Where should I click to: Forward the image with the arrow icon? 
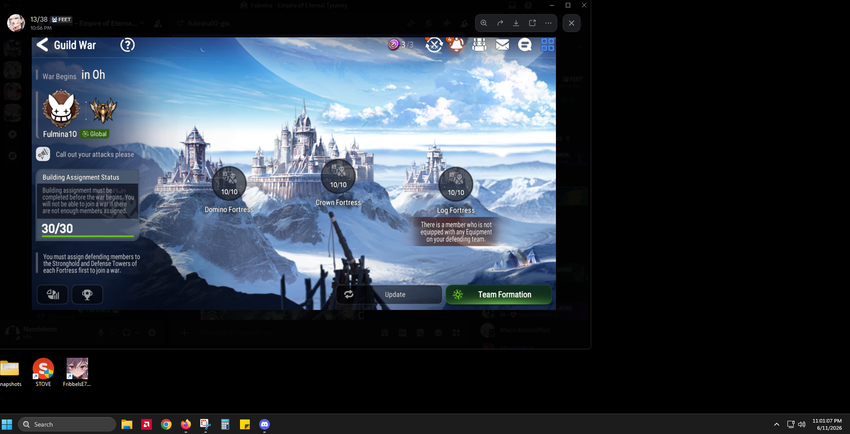pos(500,23)
